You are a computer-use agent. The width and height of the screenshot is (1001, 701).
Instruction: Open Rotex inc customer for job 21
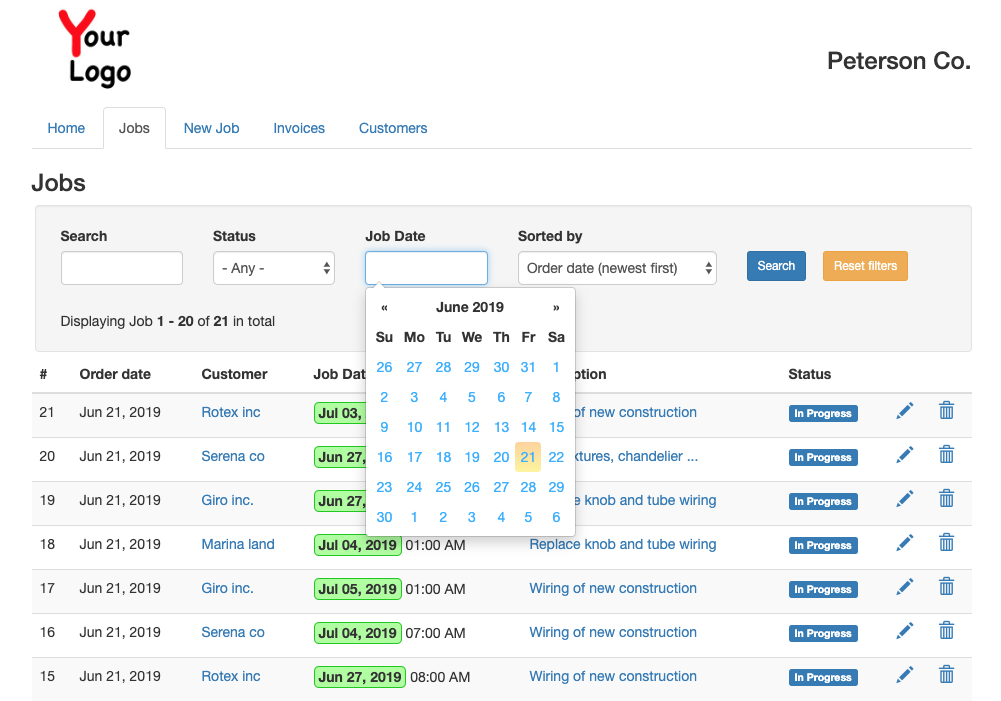click(x=231, y=412)
